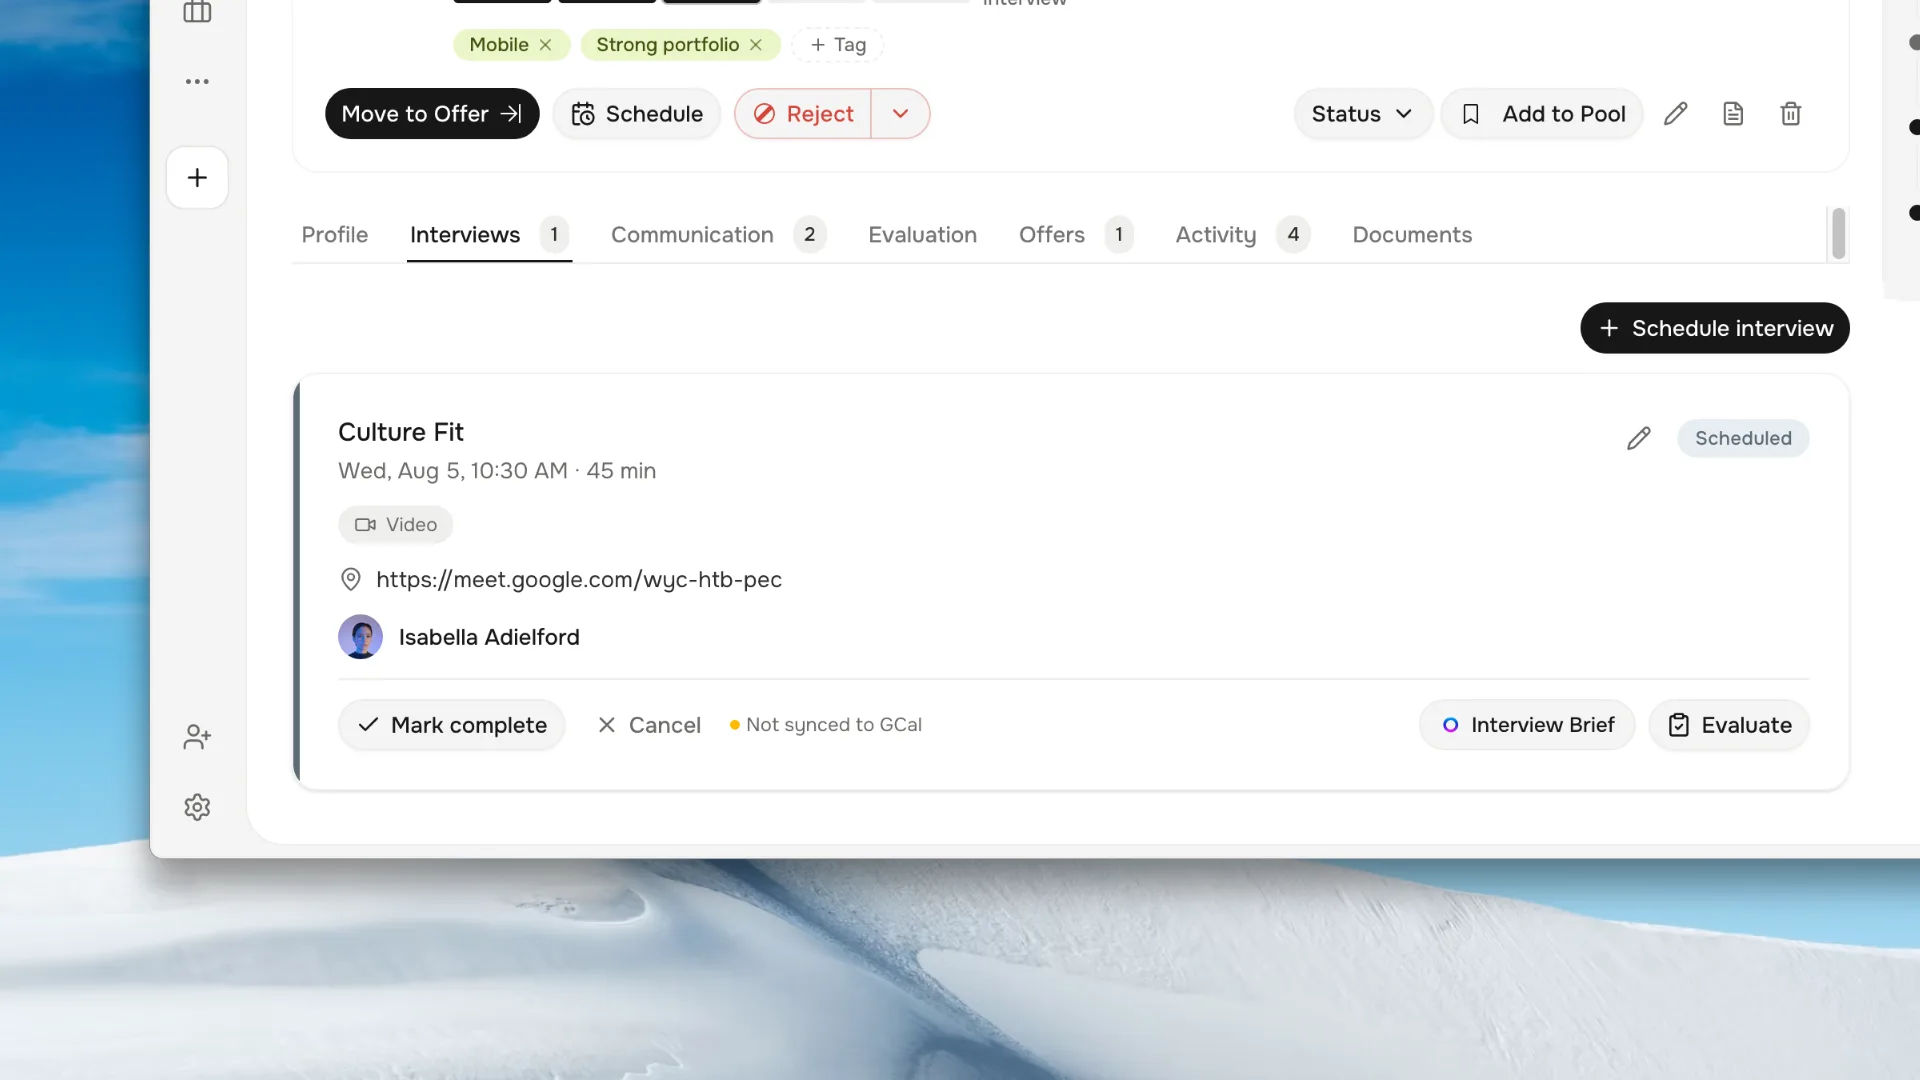Add a new tag
1920x1080 pixels.
(x=838, y=45)
